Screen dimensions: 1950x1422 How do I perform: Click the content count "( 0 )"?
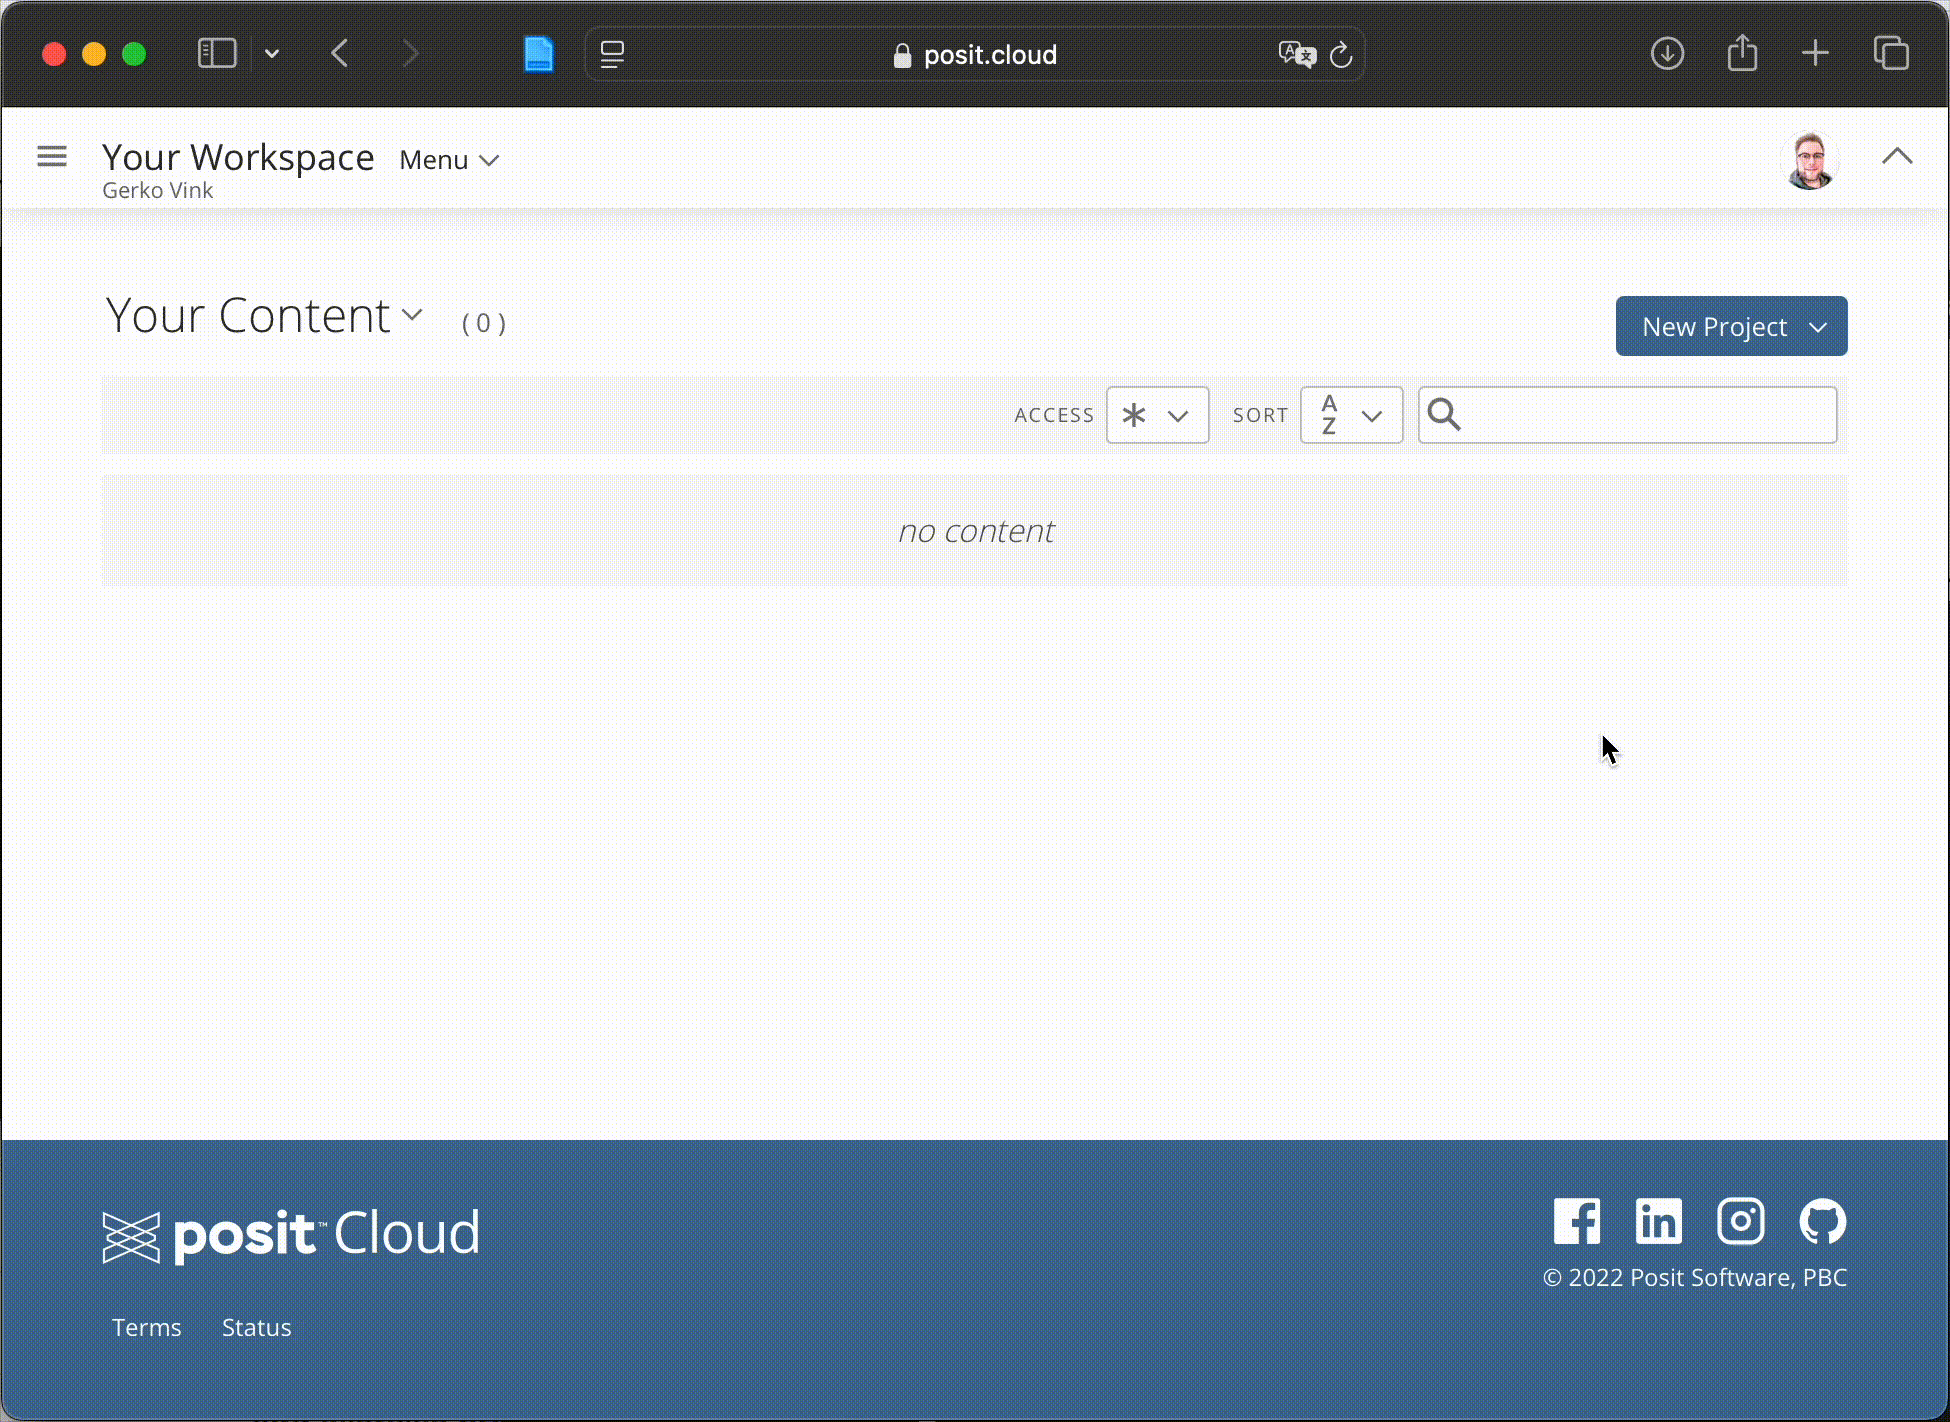(x=484, y=323)
